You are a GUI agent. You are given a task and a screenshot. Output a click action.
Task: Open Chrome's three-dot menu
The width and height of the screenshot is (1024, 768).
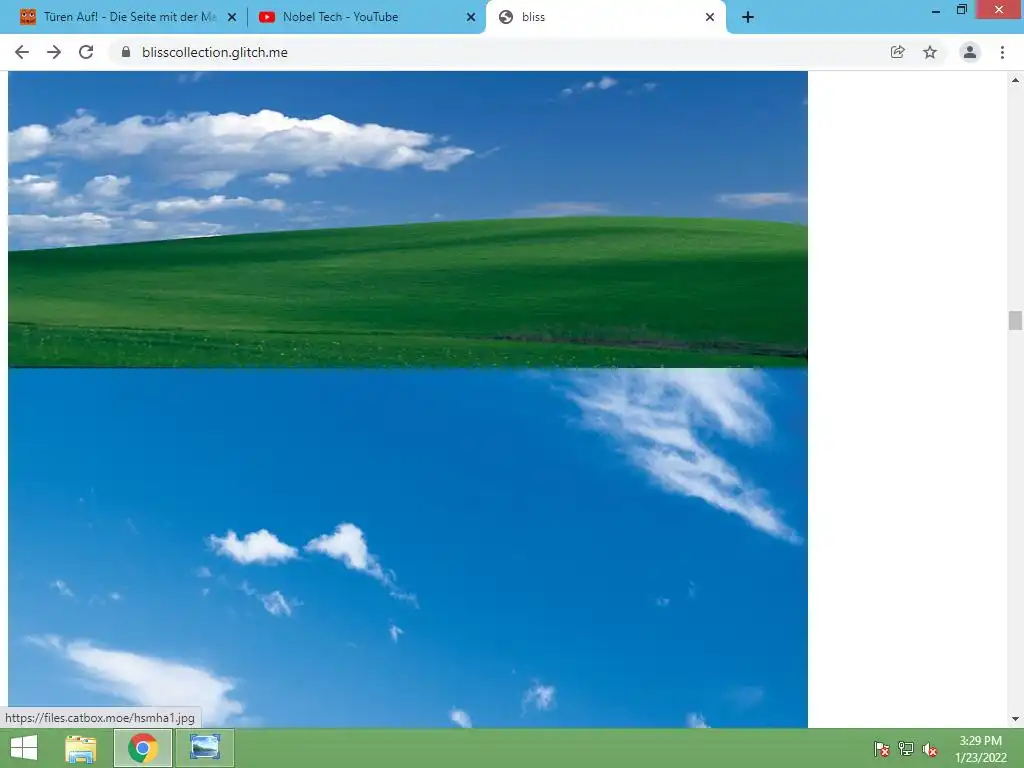(x=1002, y=52)
